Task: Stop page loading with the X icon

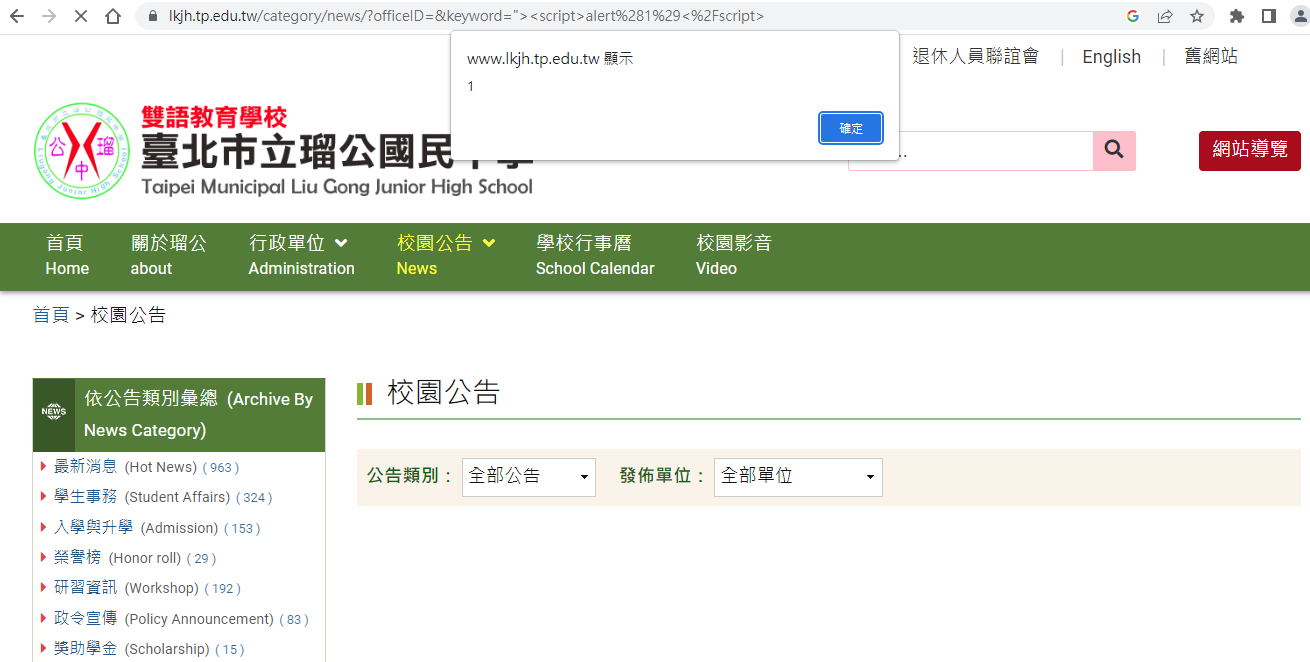Action: pyautogui.click(x=81, y=16)
